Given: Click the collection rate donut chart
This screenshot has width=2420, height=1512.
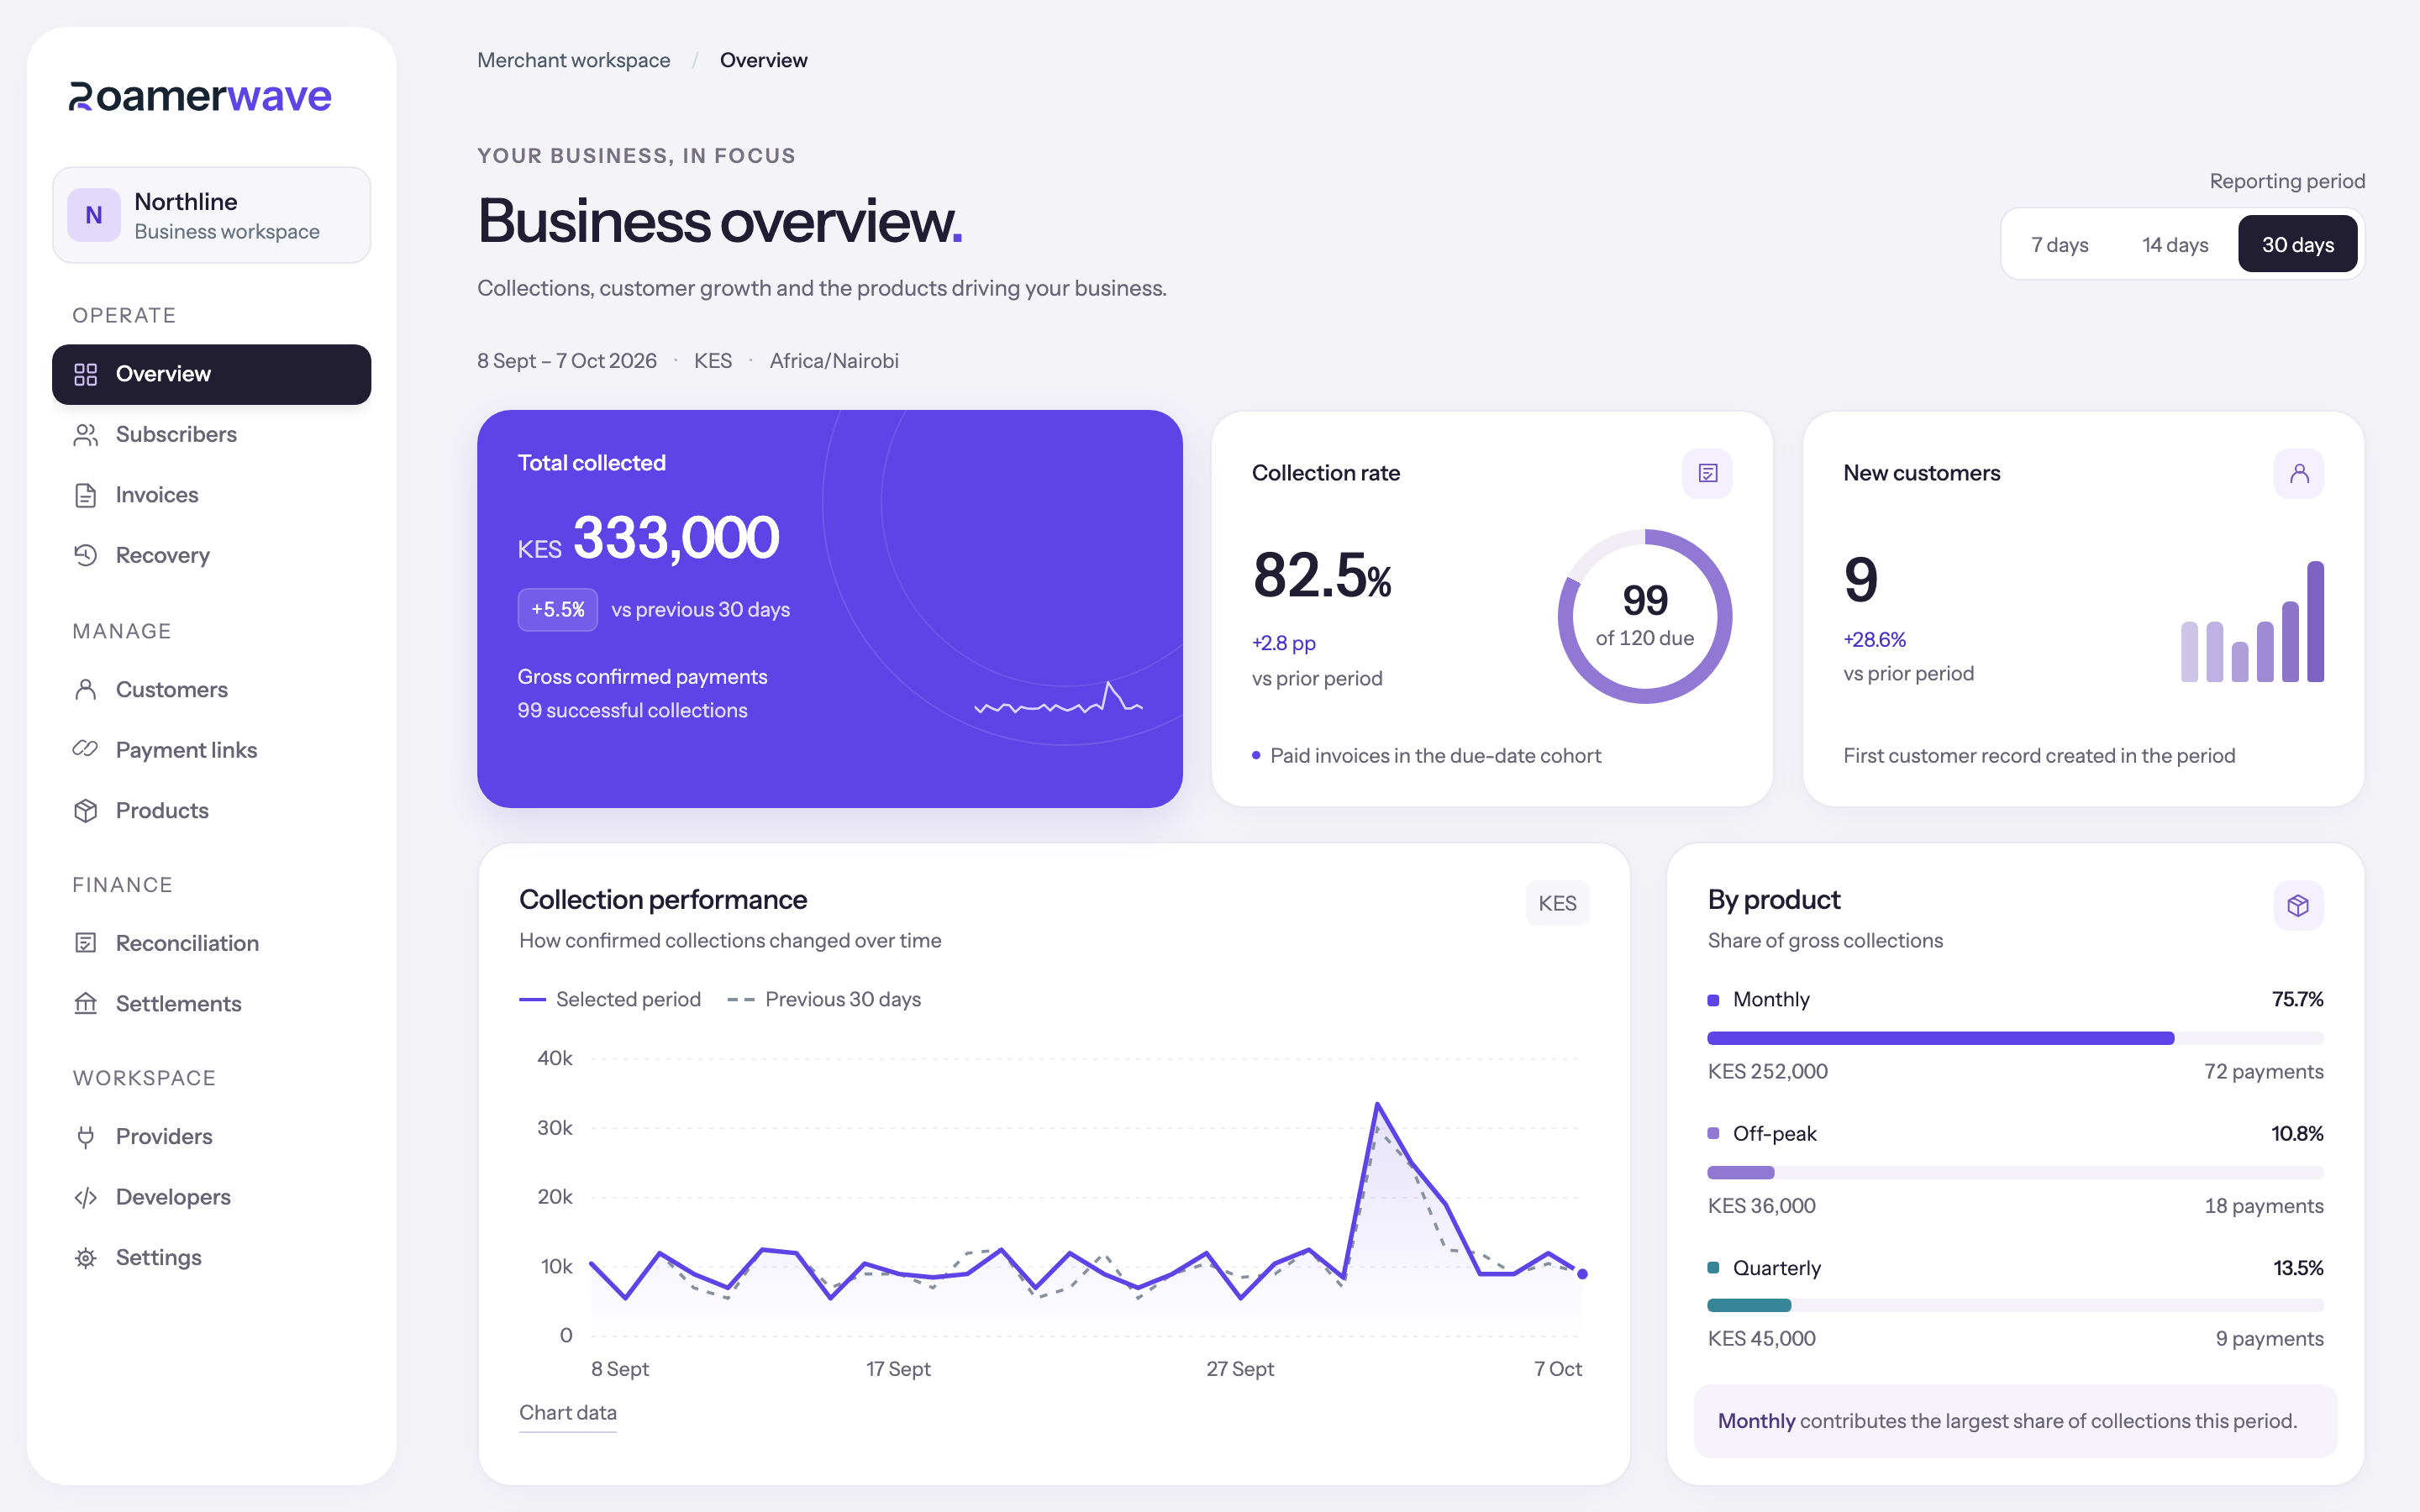Looking at the screenshot, I should tap(1645, 617).
